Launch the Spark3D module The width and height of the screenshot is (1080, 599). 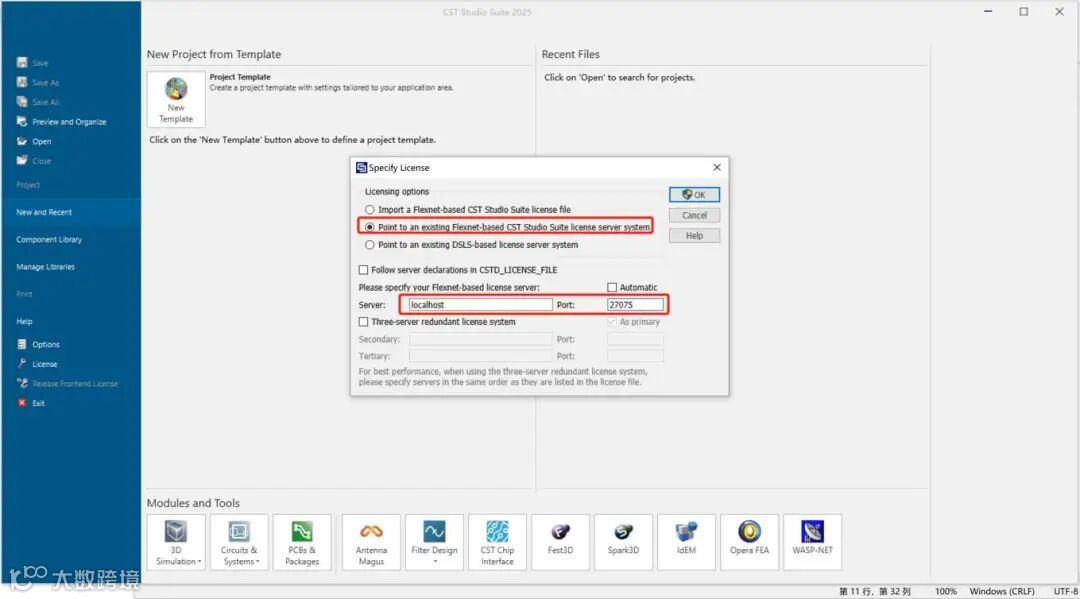623,543
